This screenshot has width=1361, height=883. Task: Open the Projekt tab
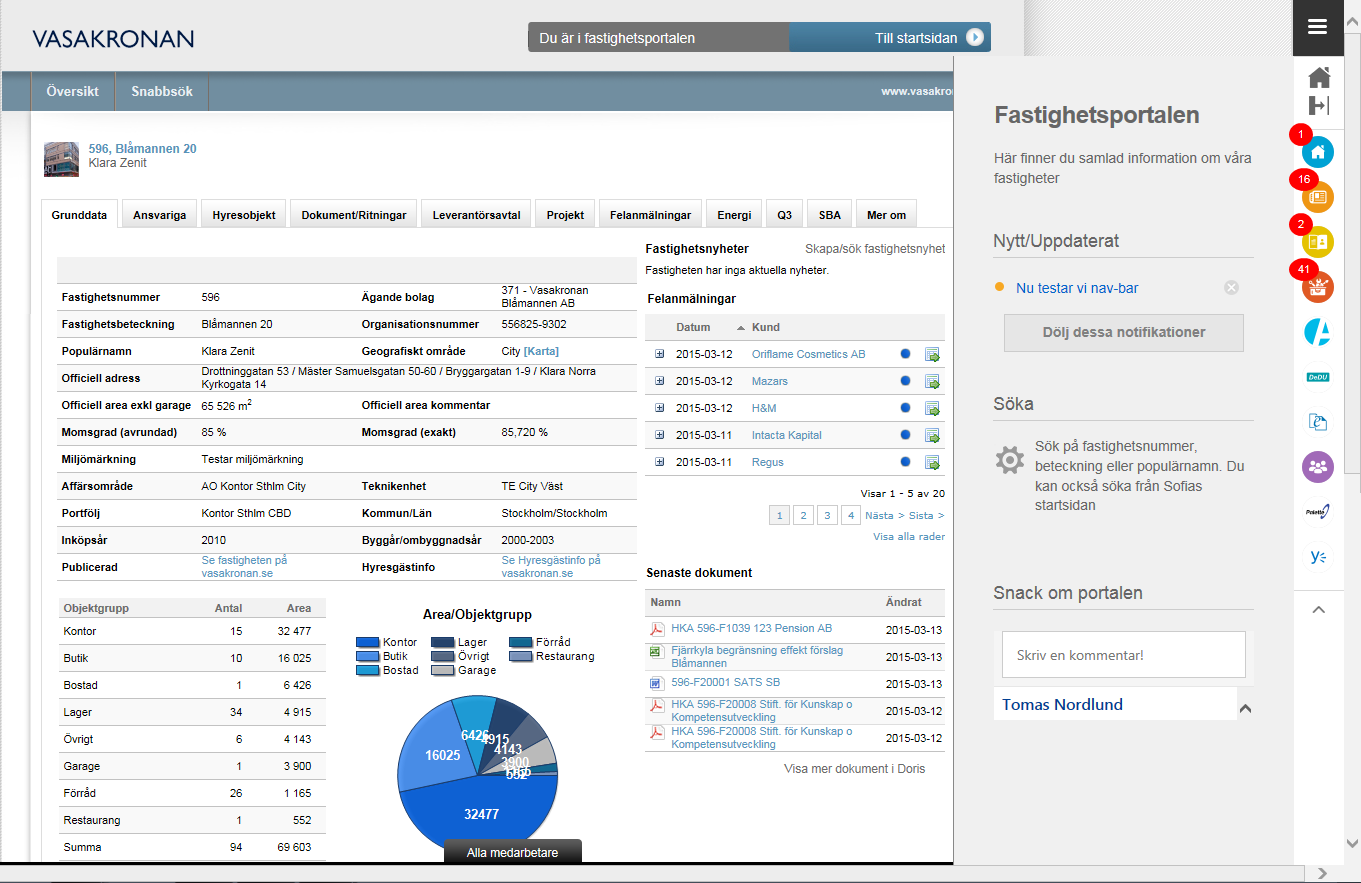566,215
